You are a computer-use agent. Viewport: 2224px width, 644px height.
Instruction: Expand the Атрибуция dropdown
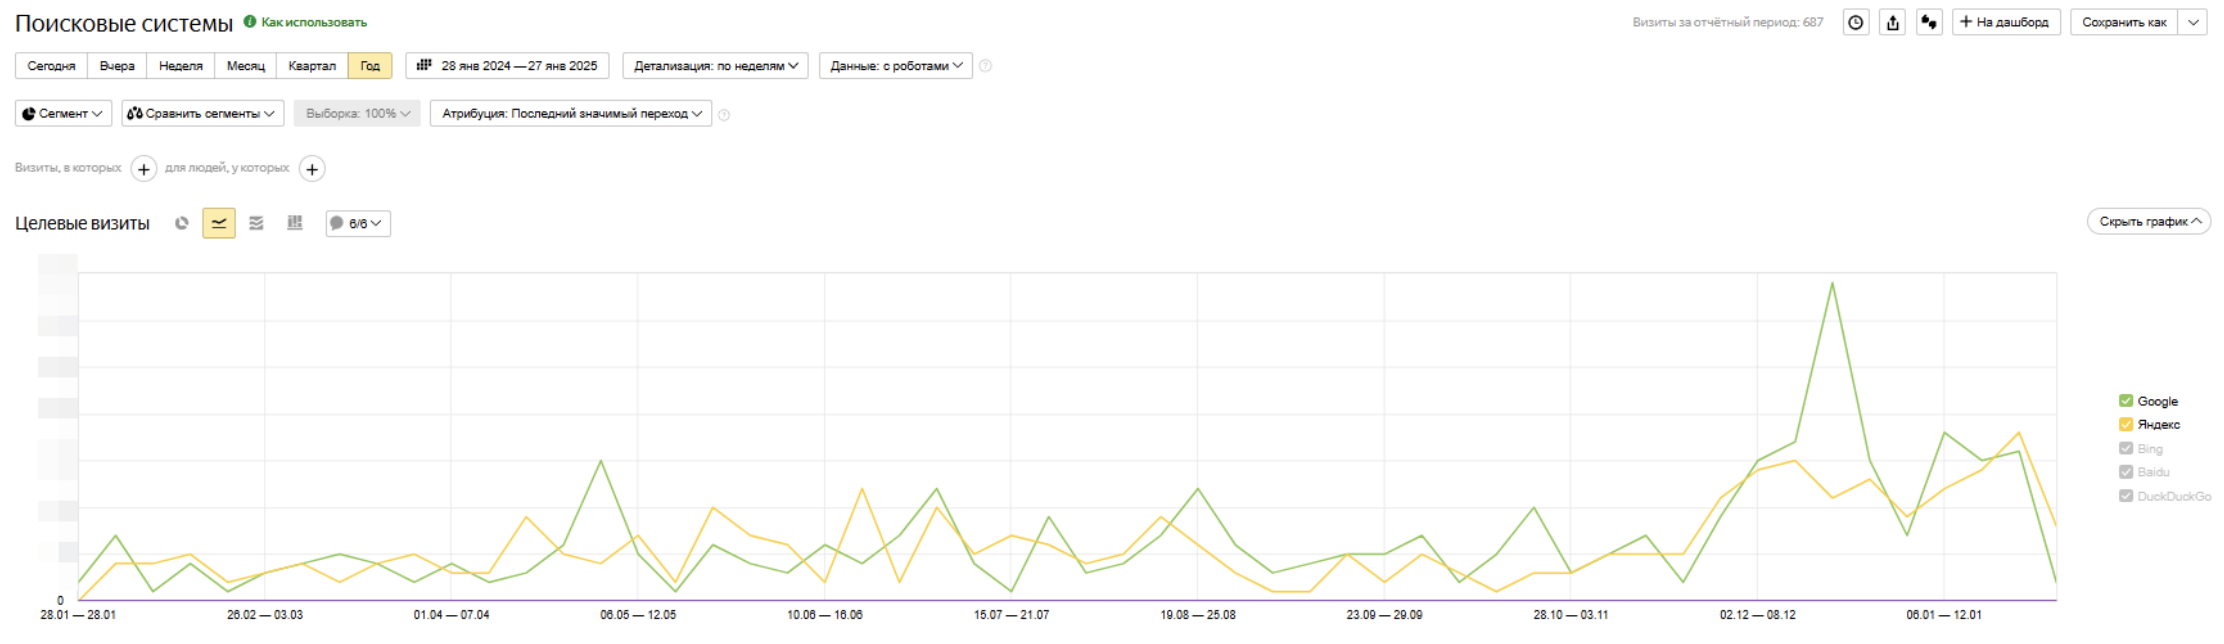571,114
